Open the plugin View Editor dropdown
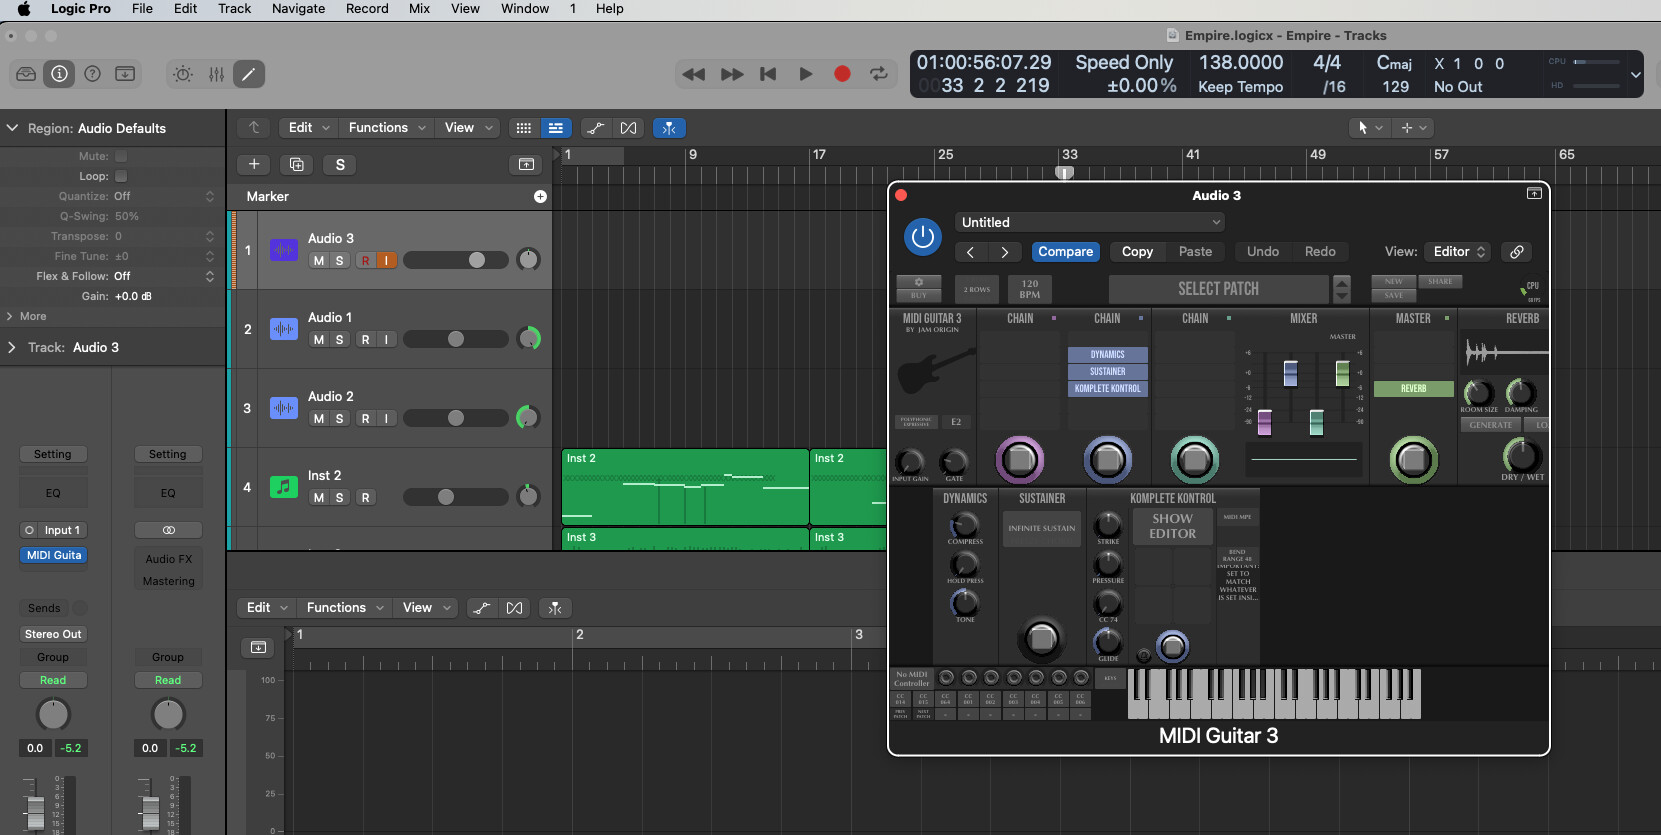Screen dimensions: 1661x835 1459,252
